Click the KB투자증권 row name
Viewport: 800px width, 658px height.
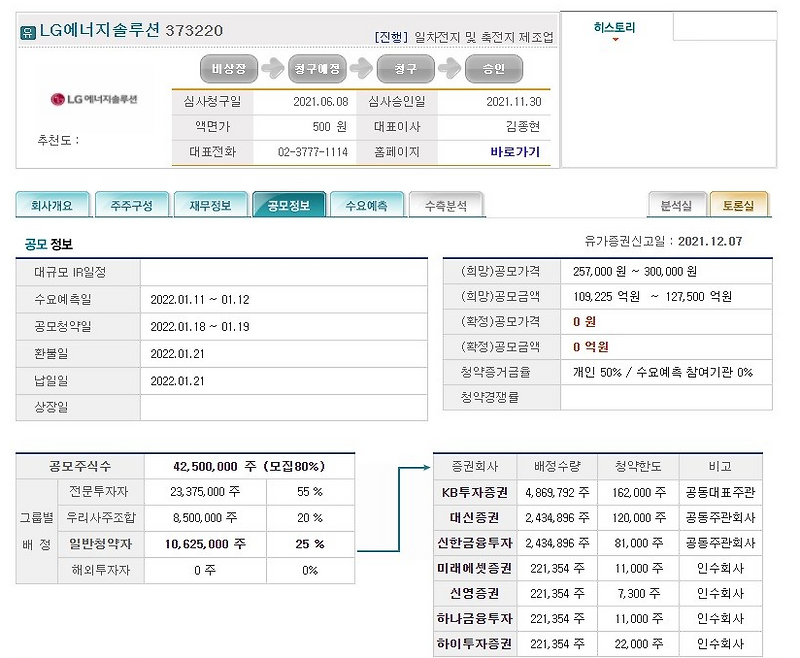coord(474,492)
